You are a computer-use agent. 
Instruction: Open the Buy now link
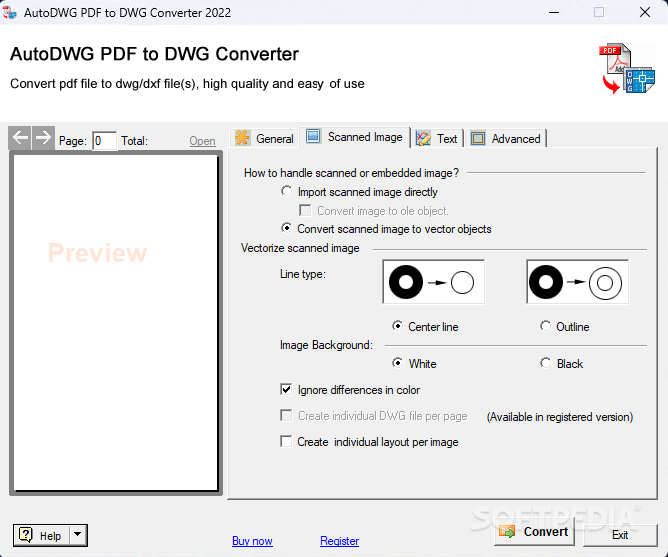click(x=252, y=540)
